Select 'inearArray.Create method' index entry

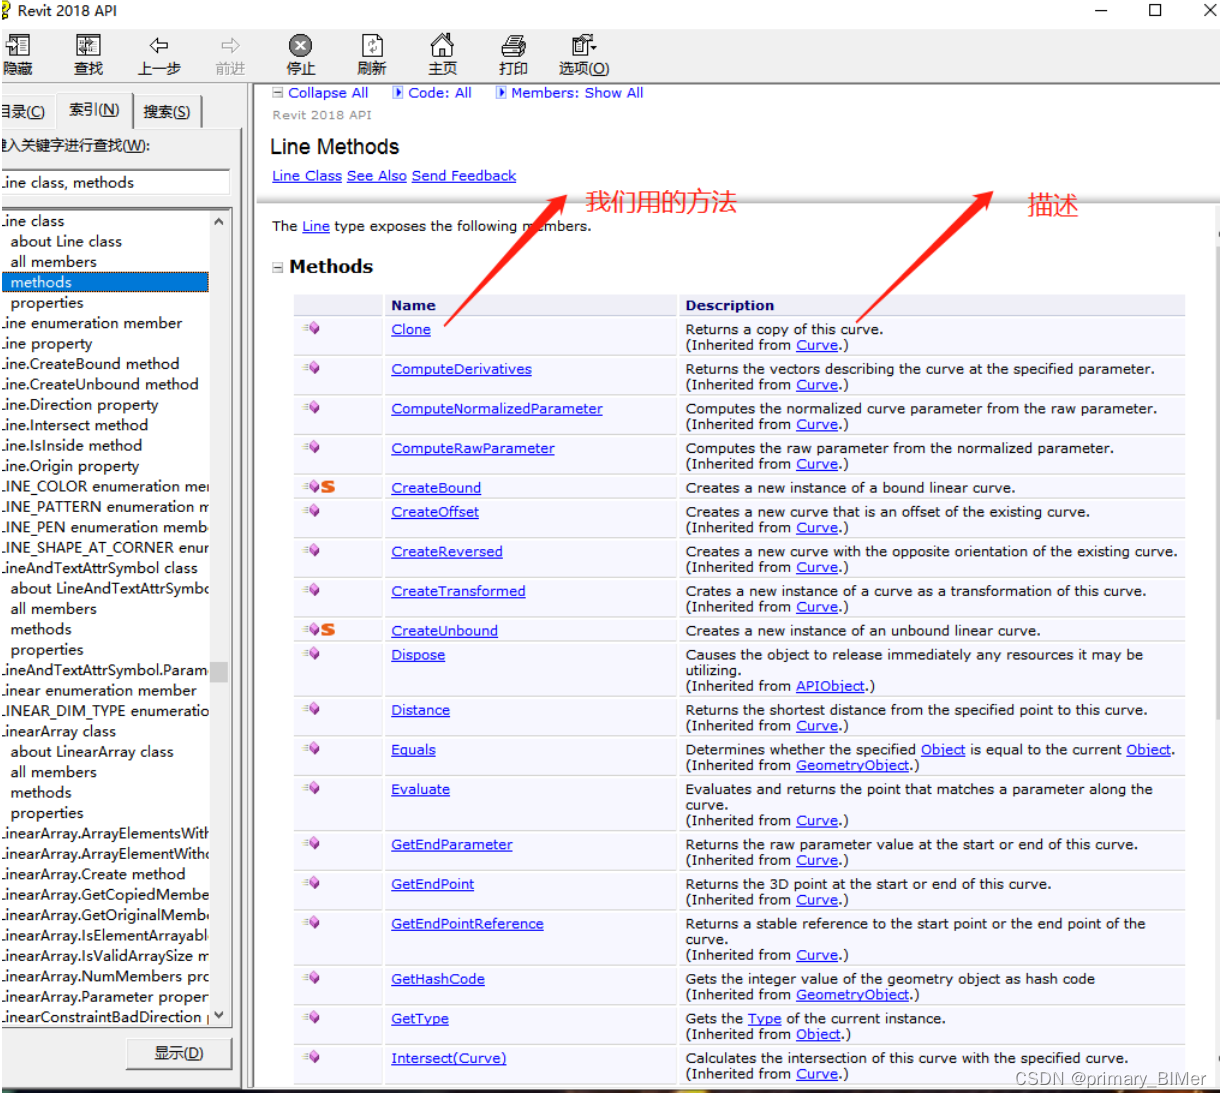(x=94, y=875)
